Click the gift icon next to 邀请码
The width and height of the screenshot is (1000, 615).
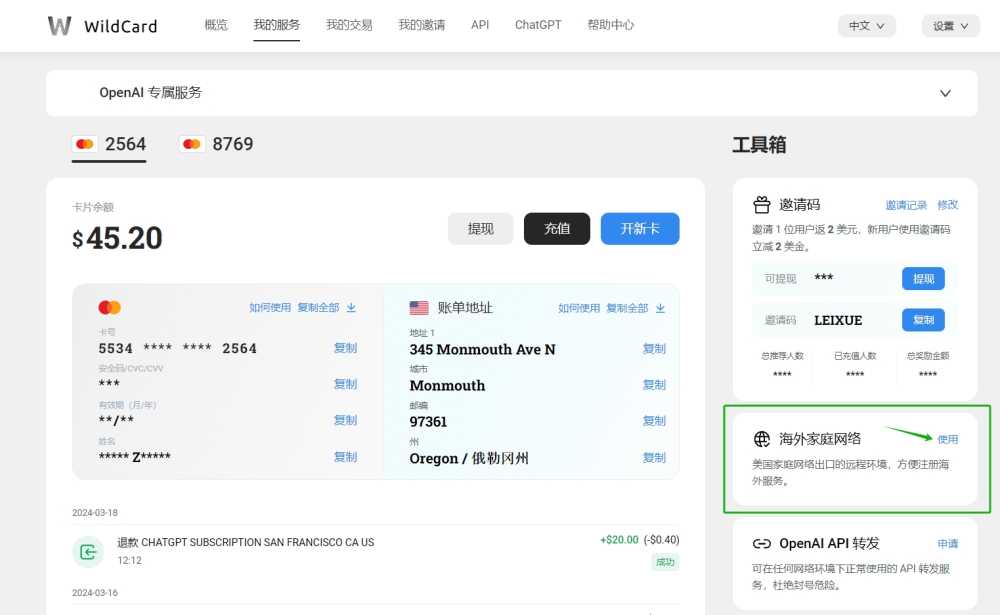(761, 204)
